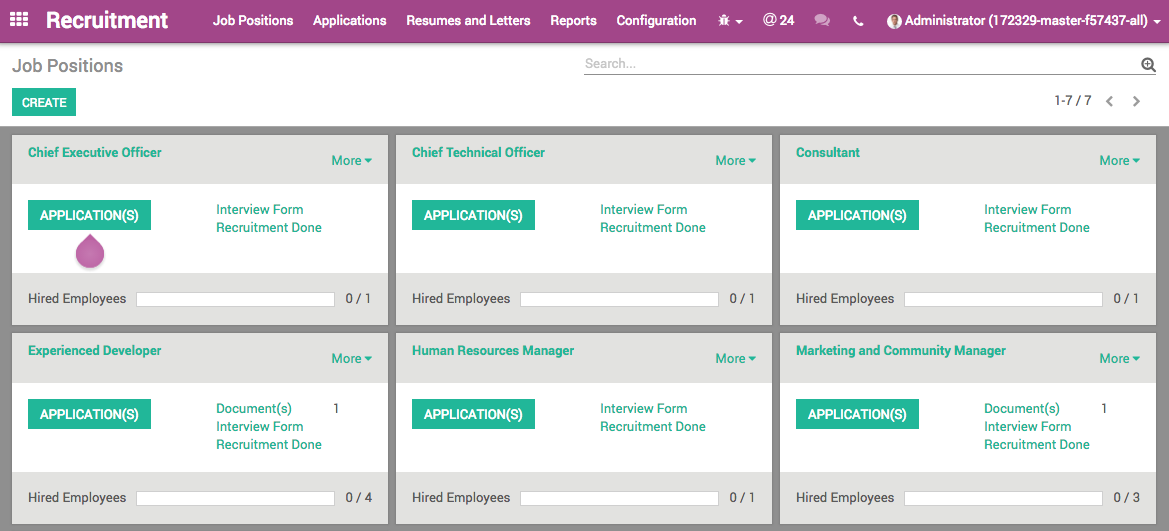Open Applications menu

click(350, 21)
